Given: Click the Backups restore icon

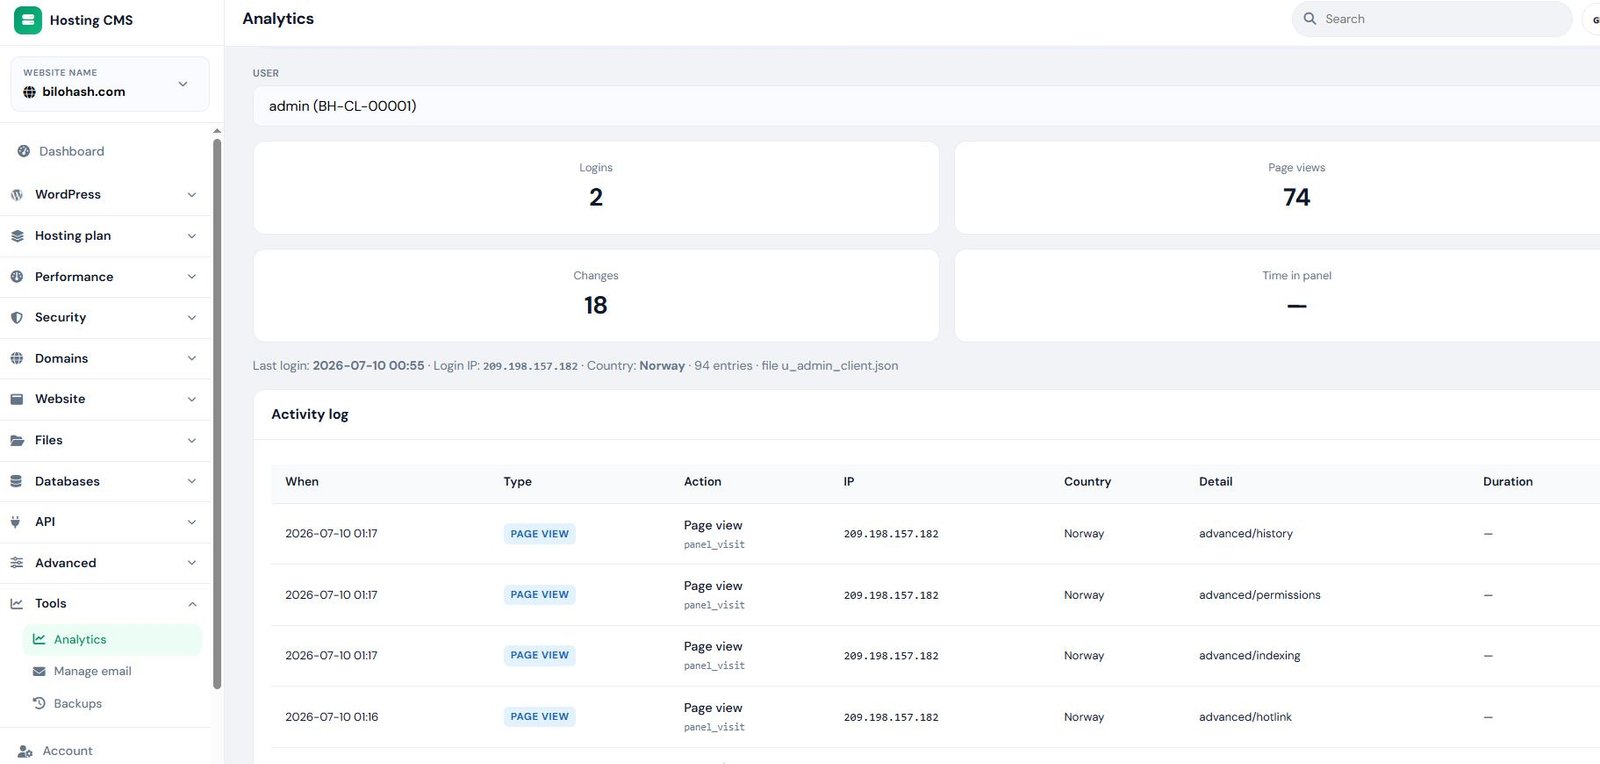Looking at the screenshot, I should pyautogui.click(x=39, y=703).
